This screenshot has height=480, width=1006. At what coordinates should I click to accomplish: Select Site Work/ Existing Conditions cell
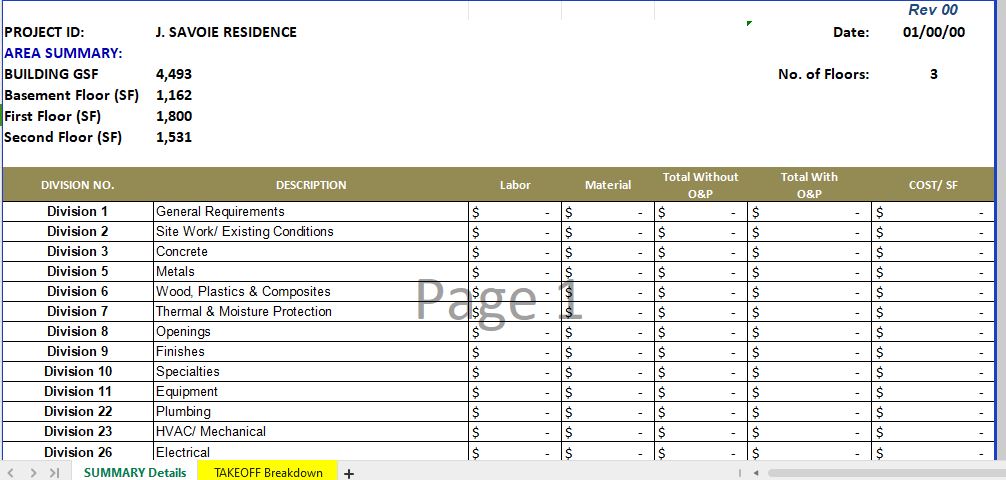(x=311, y=232)
